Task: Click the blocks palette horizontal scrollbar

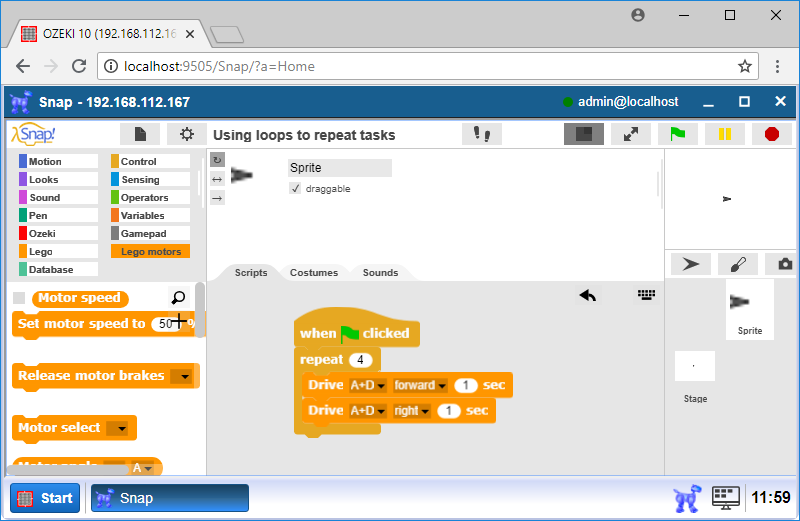Action: coord(67,469)
